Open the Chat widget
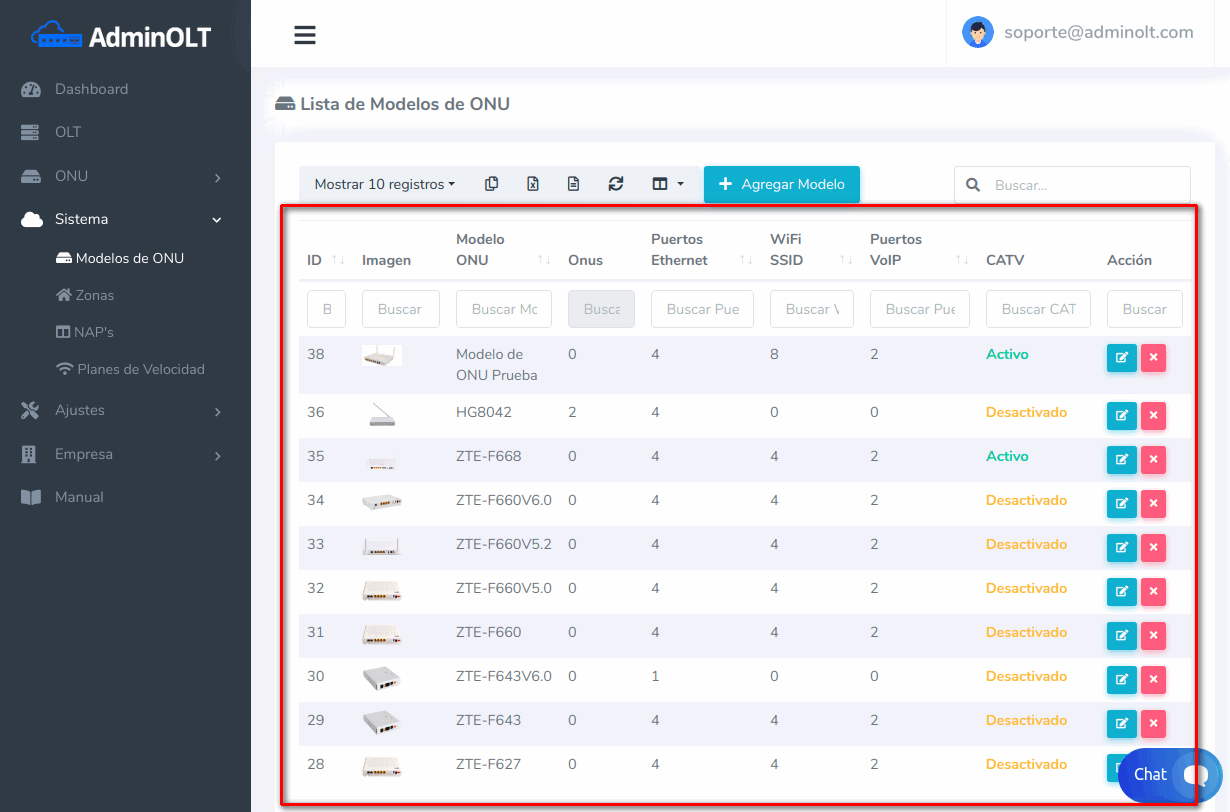1230x812 pixels. (1169, 774)
